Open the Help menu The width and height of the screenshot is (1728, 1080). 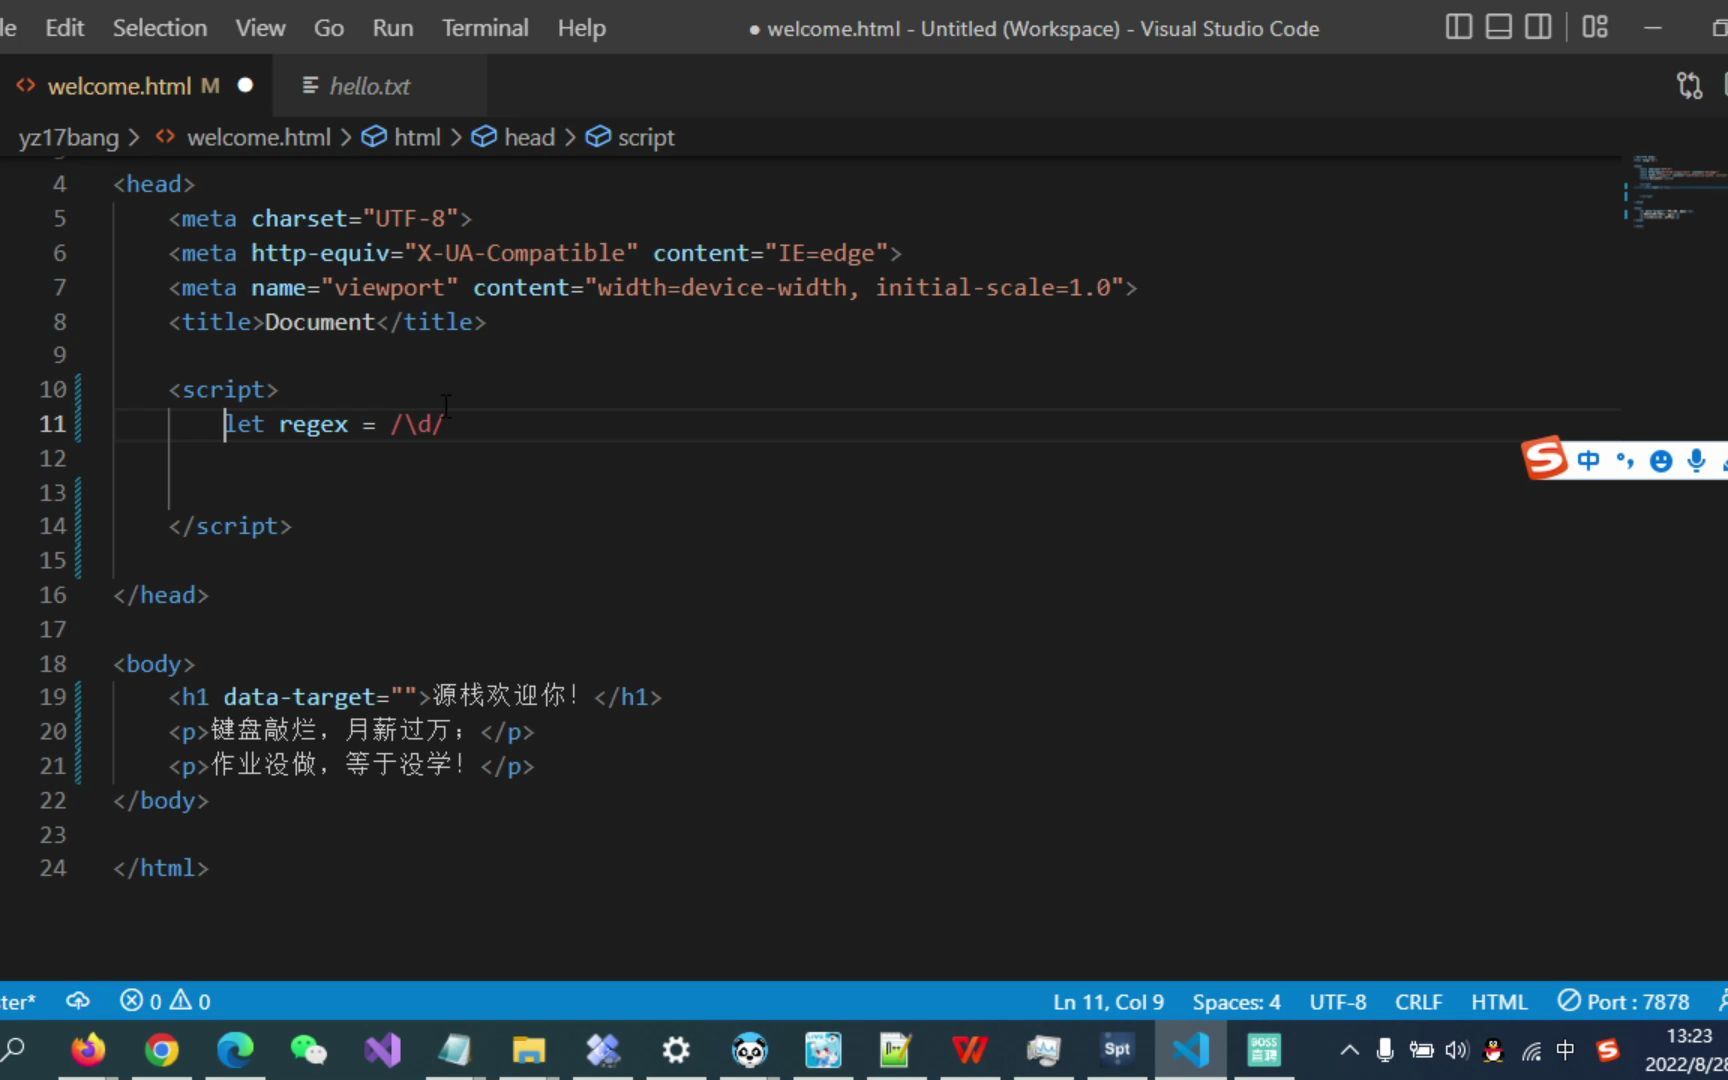tap(582, 28)
